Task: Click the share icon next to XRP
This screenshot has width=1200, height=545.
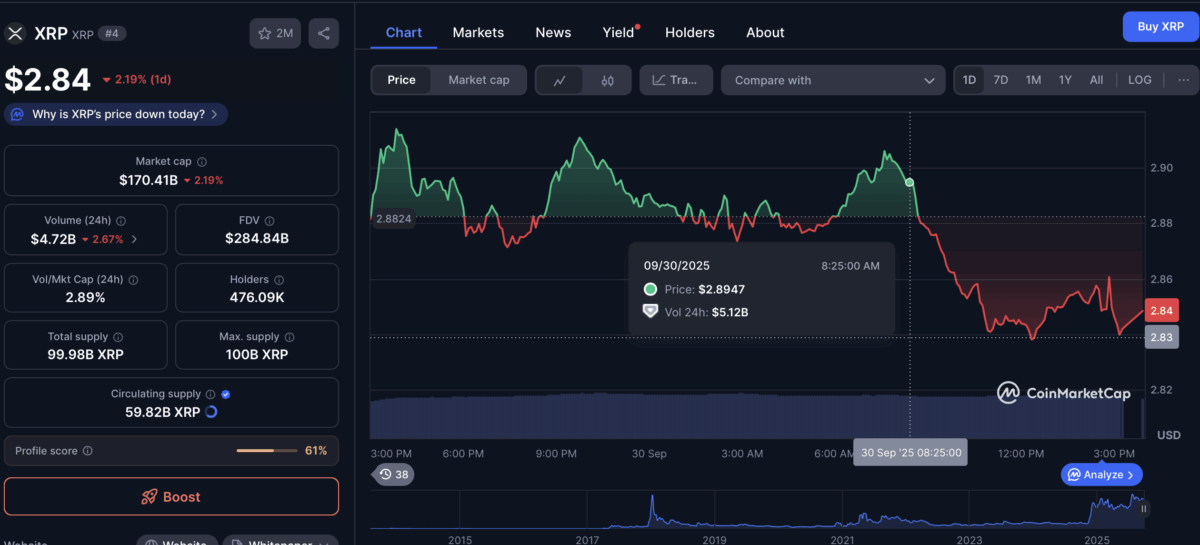Action: 323,33
